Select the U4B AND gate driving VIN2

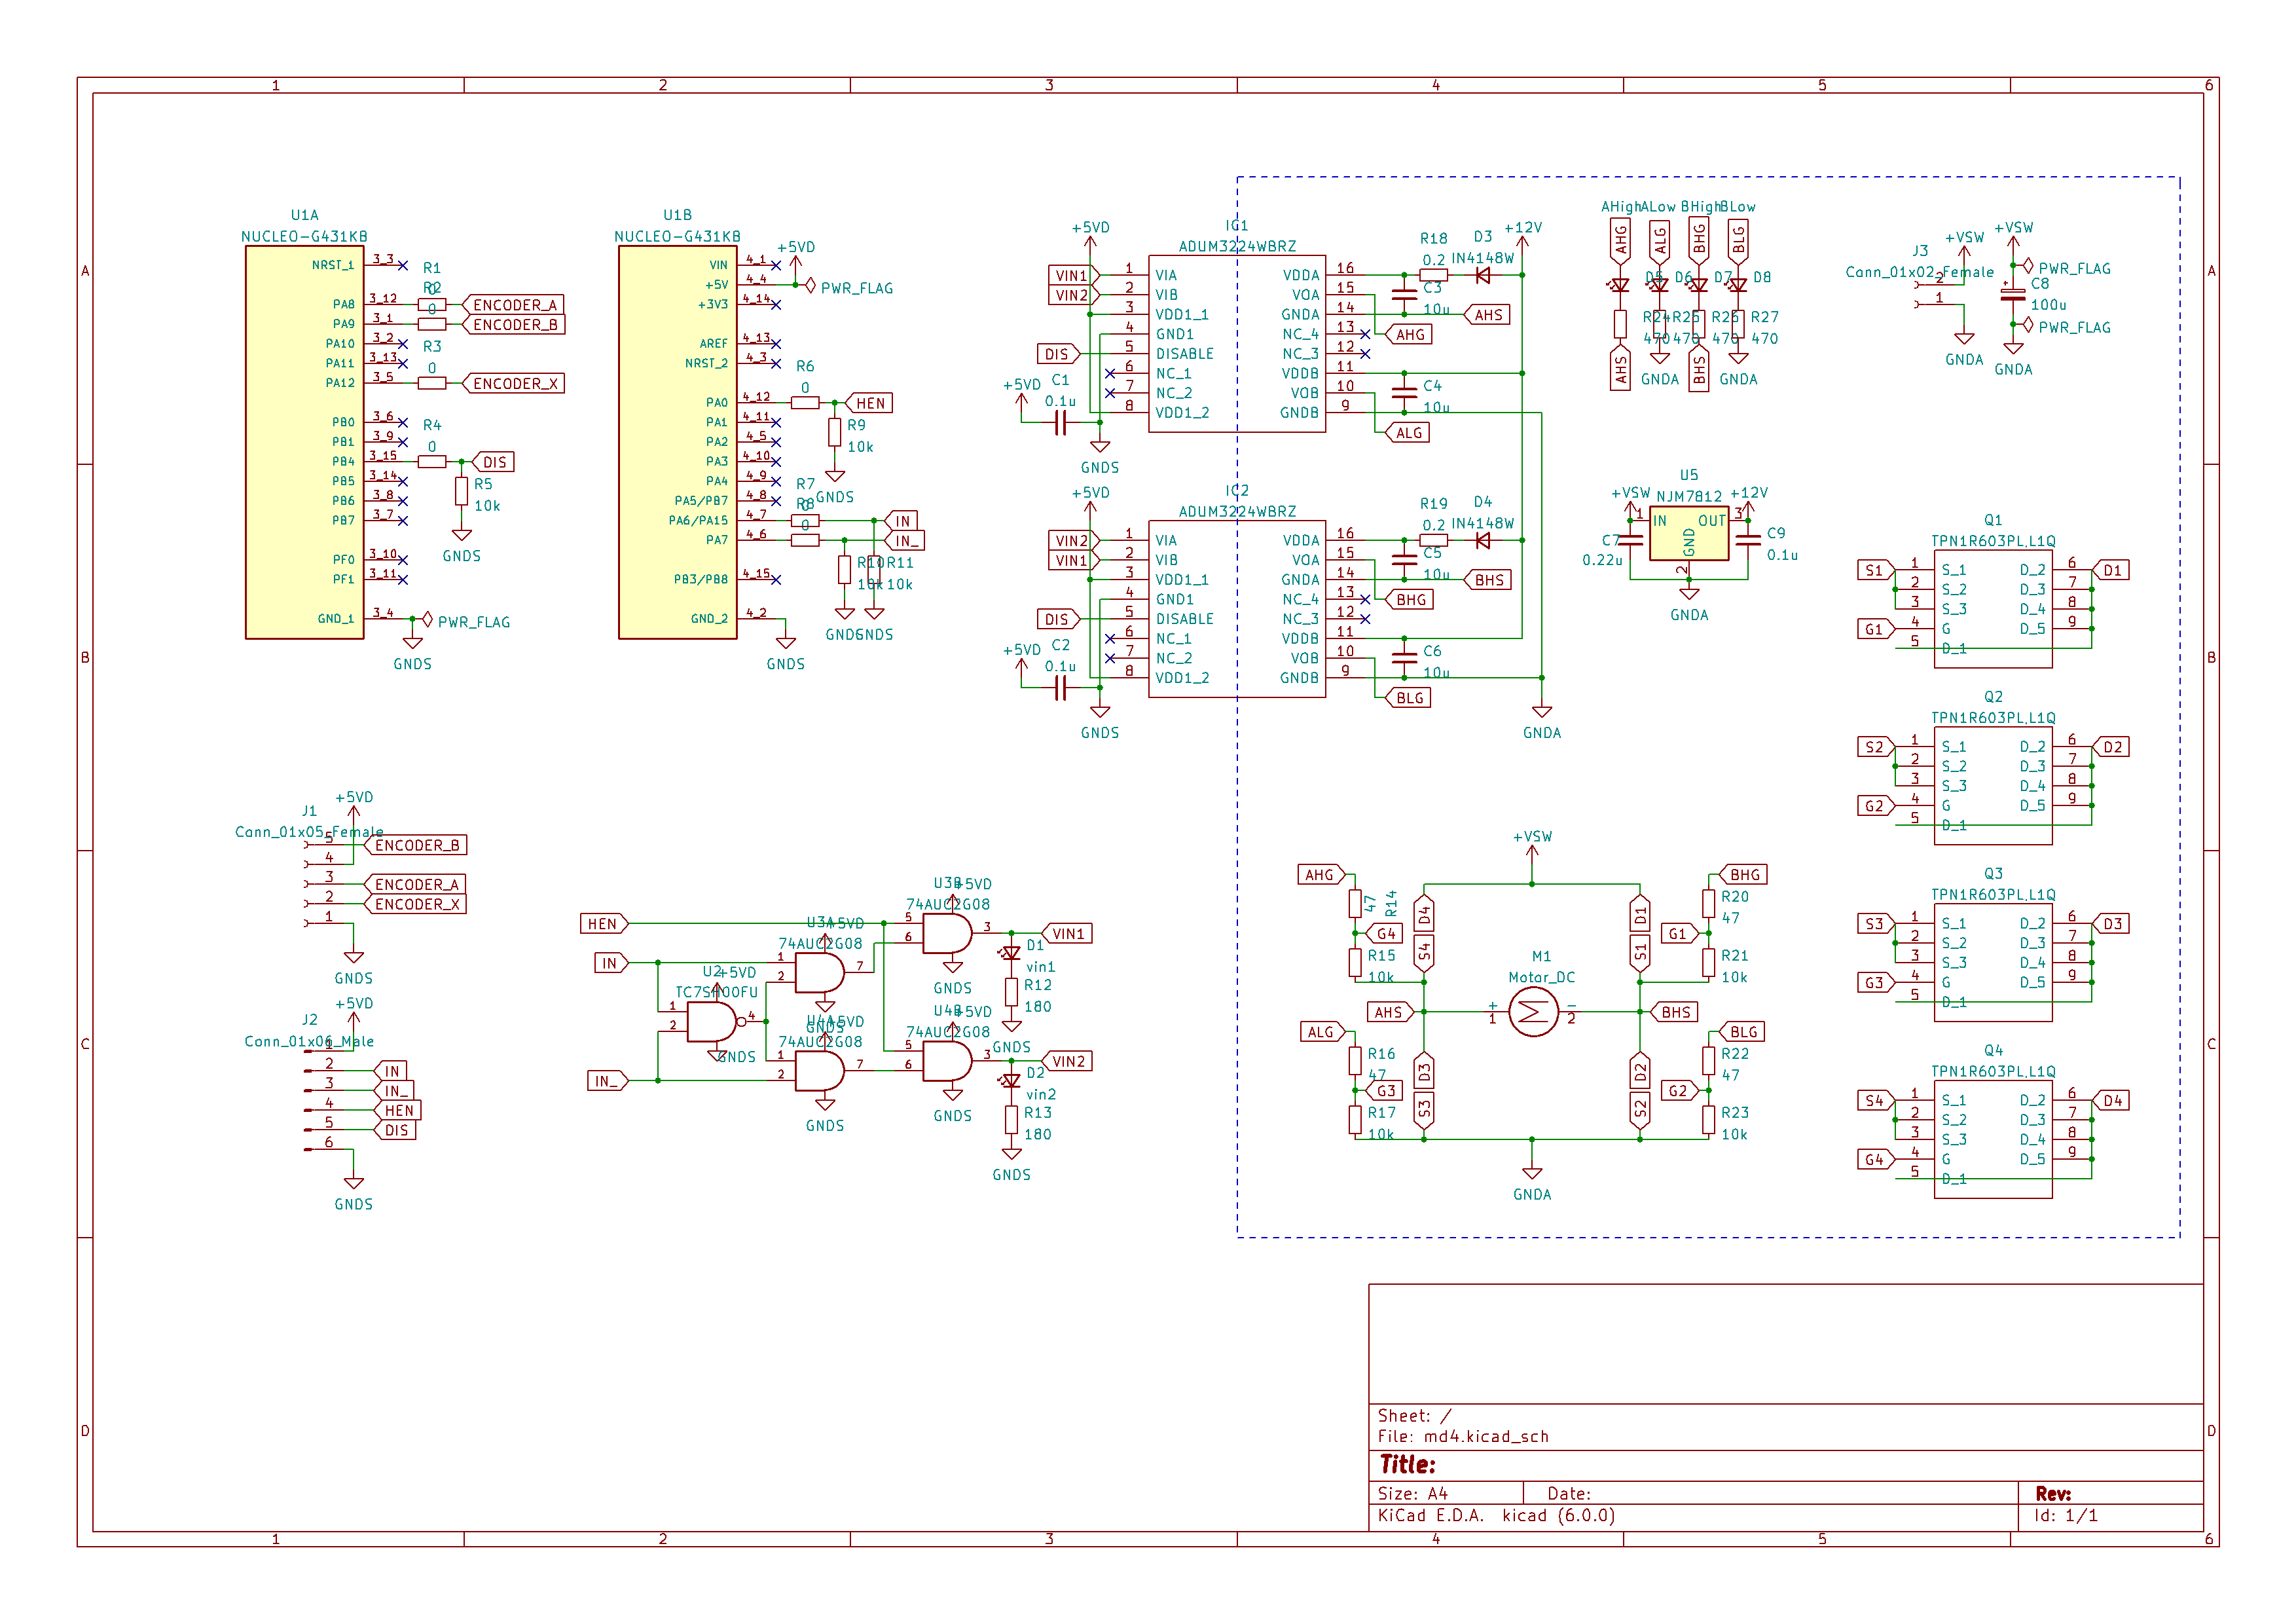(947, 1061)
